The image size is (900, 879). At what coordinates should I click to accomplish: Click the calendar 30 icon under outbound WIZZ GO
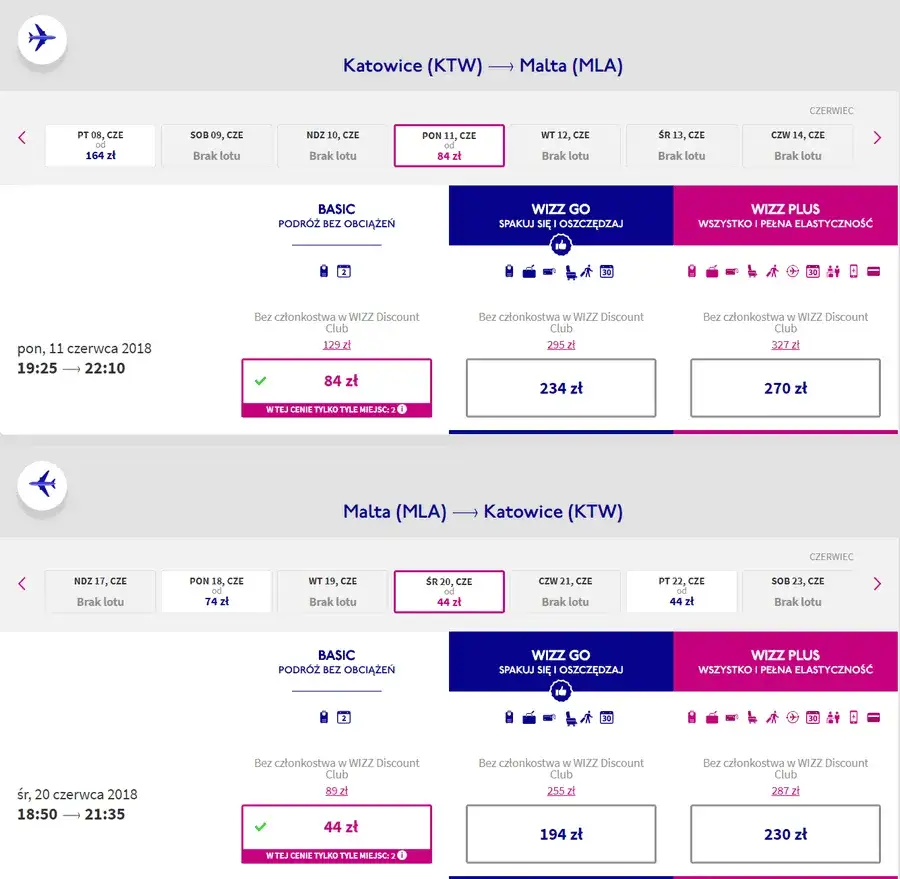point(606,271)
